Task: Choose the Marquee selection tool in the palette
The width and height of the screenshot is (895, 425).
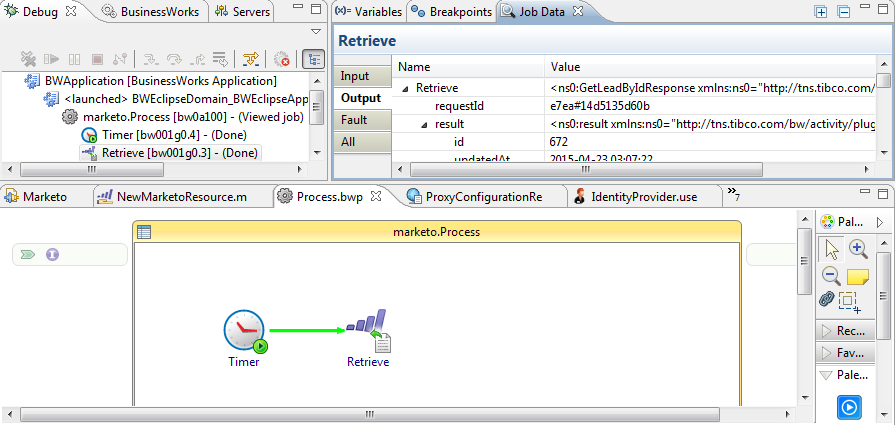Action: coord(850,302)
